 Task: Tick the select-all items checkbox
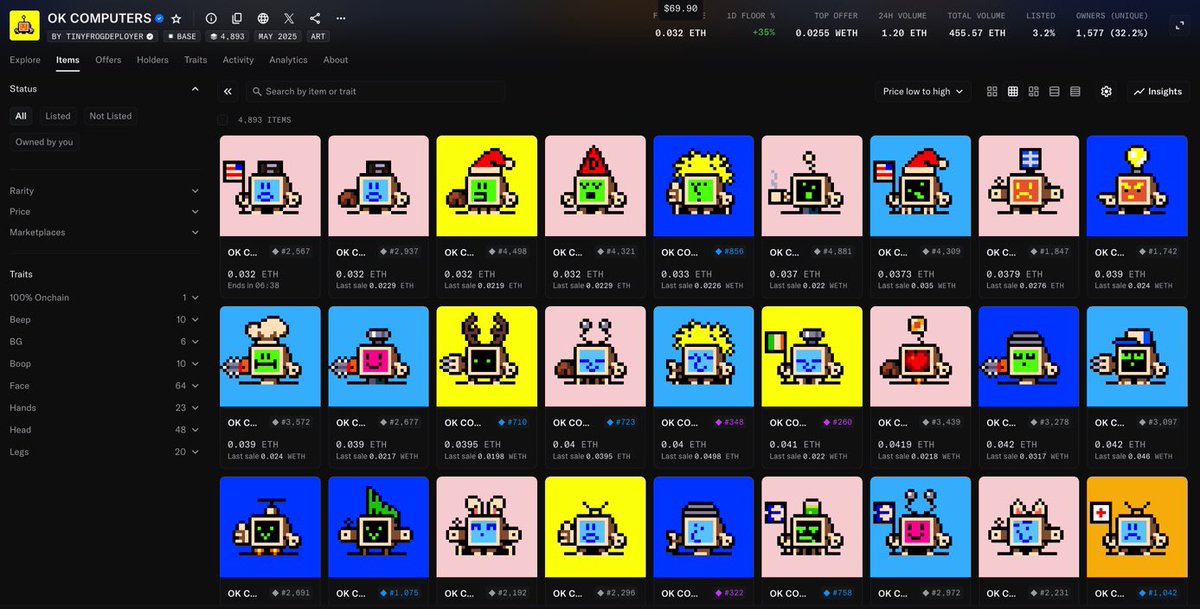223,120
